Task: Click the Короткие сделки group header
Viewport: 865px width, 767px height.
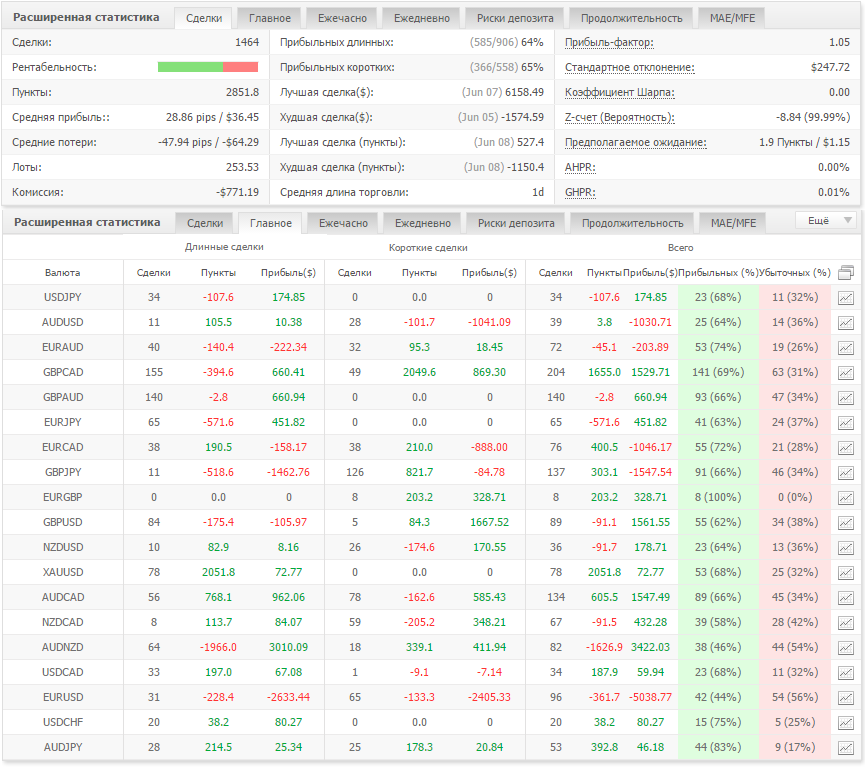Action: point(428,248)
